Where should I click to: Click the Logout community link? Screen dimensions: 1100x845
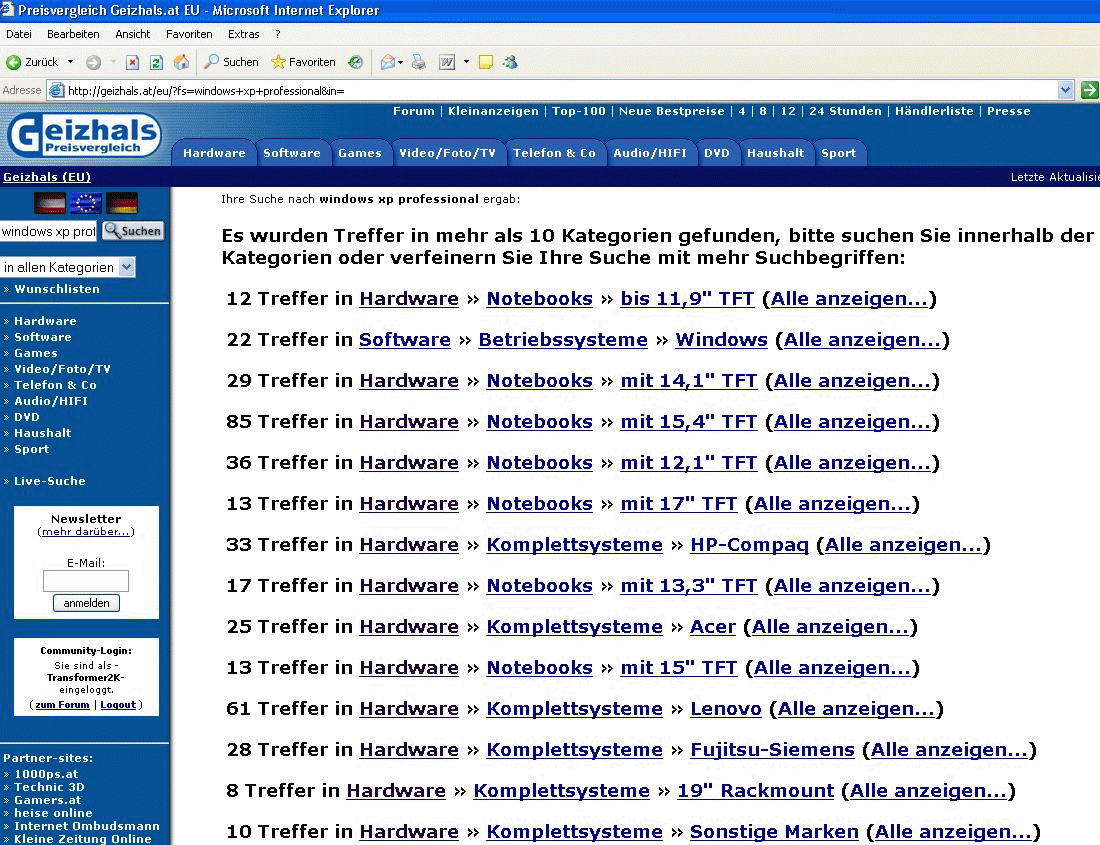coord(118,705)
